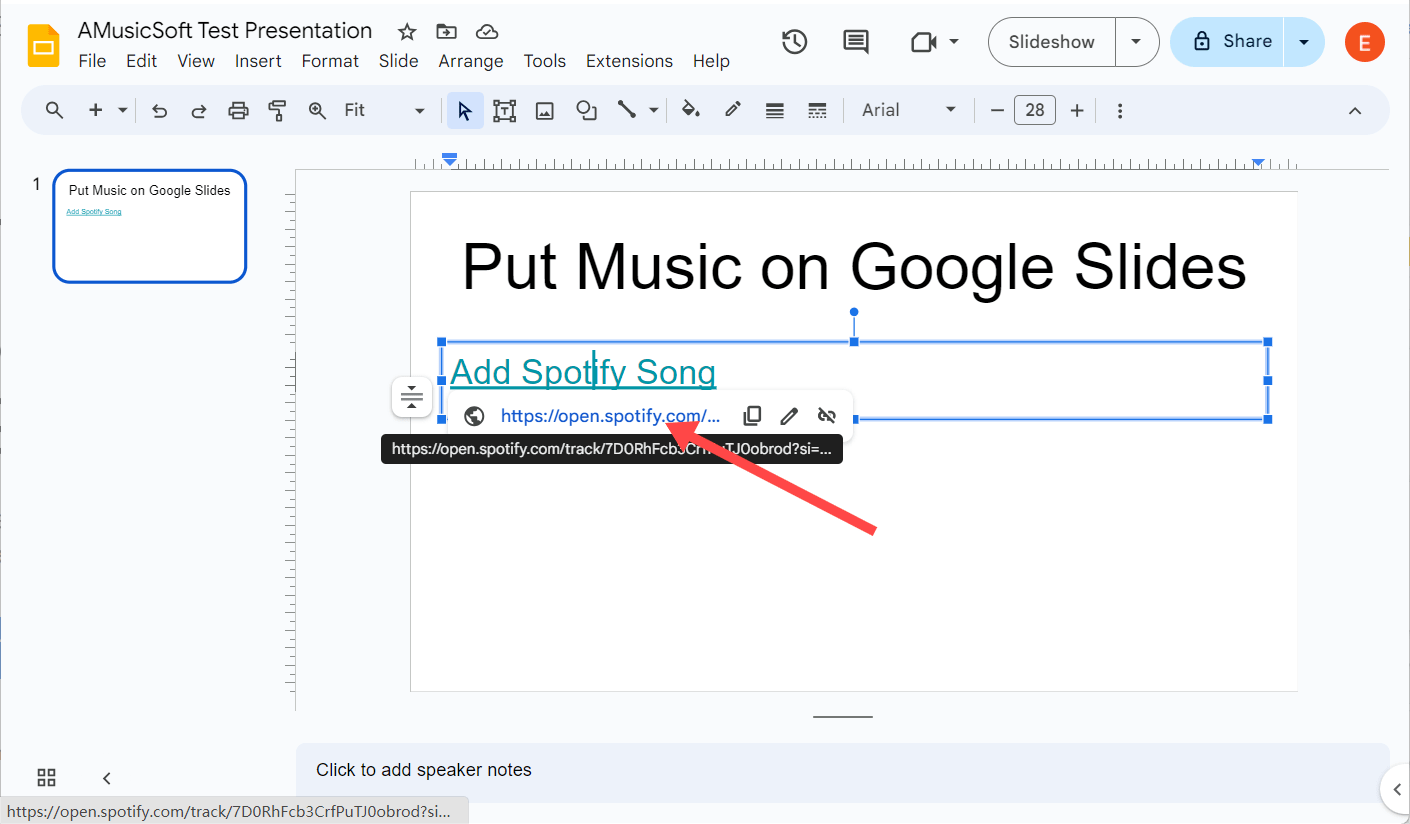
Task: Open Share quick options arrow
Action: (1304, 42)
